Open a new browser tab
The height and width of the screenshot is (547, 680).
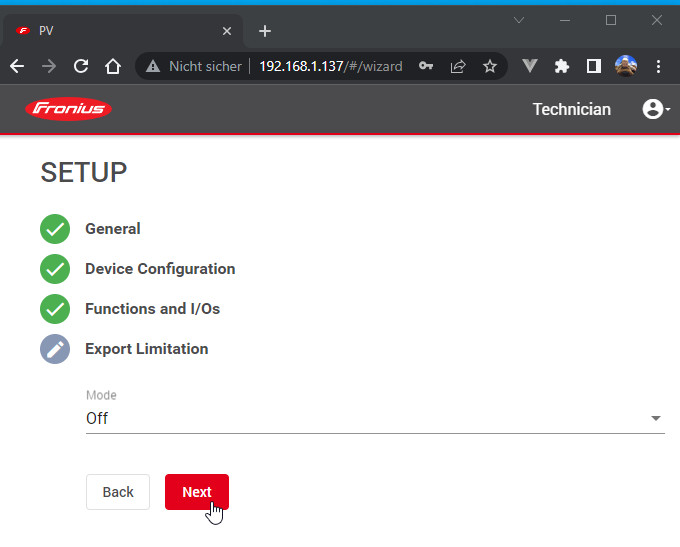pos(265,31)
